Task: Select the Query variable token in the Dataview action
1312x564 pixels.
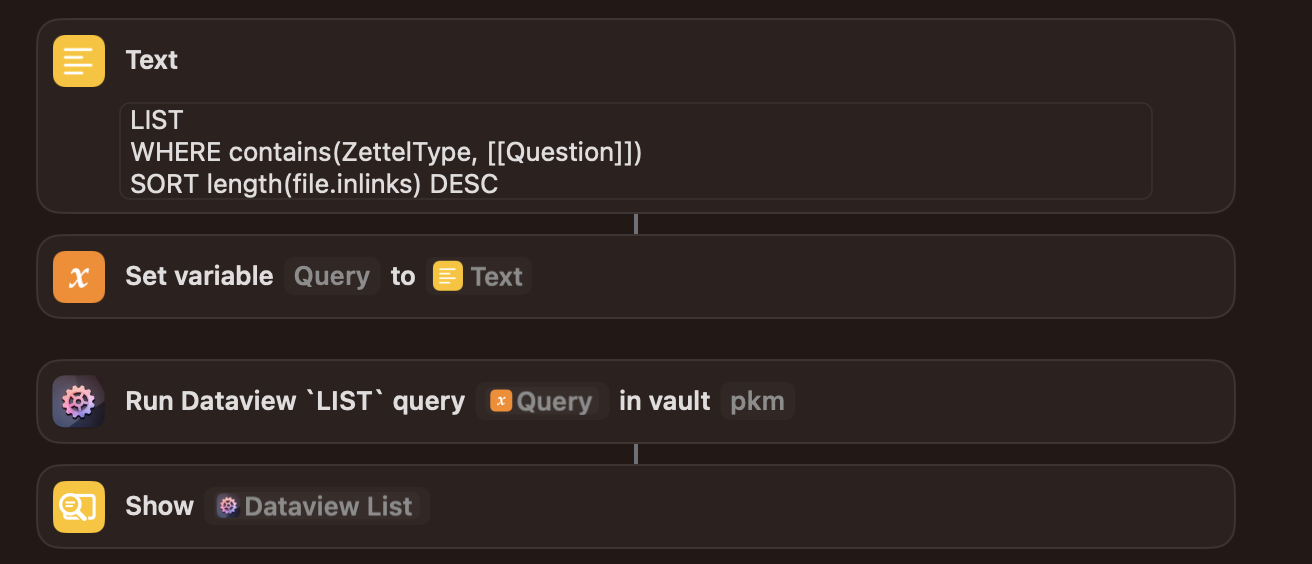Action: point(542,401)
